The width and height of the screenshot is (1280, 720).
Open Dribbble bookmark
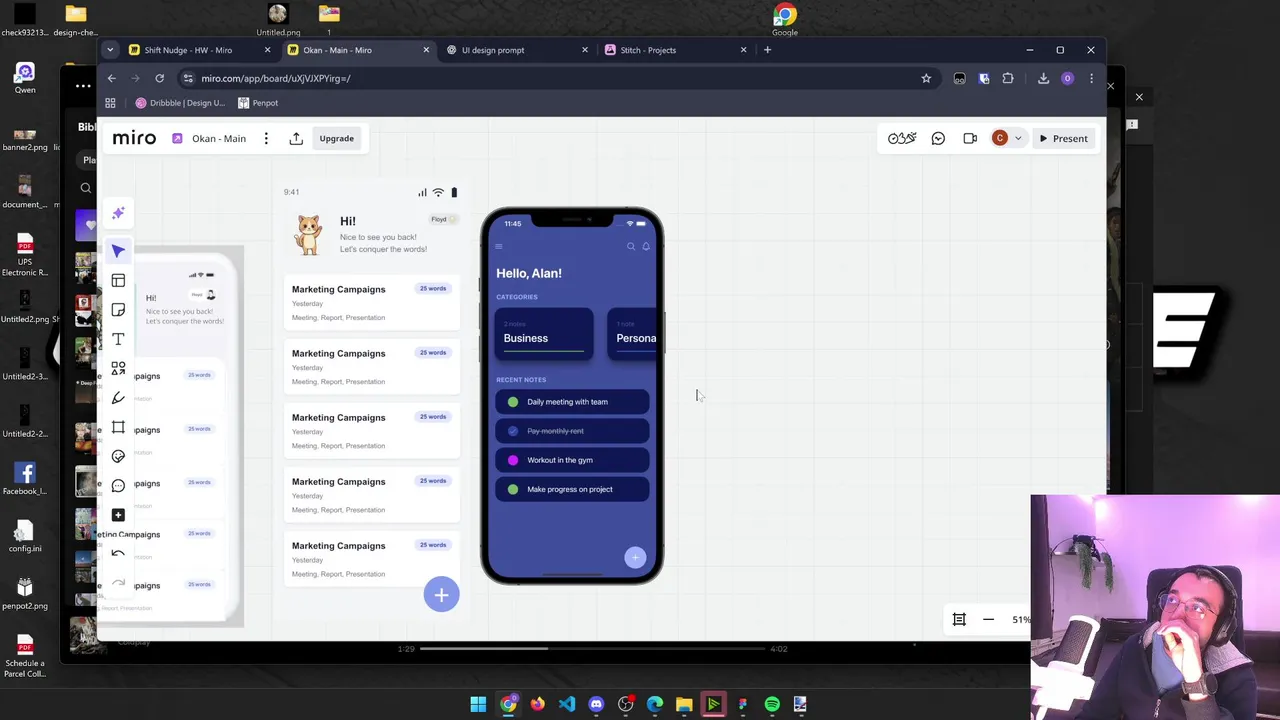pos(180,103)
